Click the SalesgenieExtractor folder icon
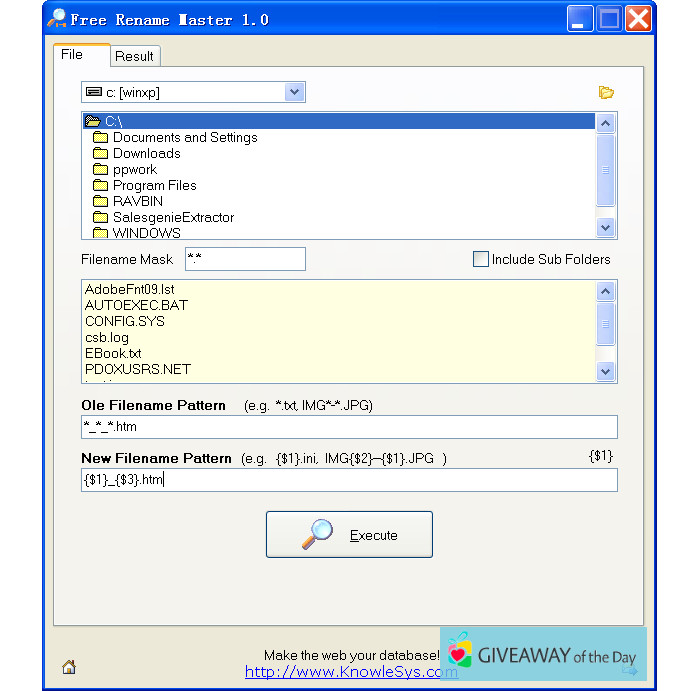 click(x=100, y=218)
